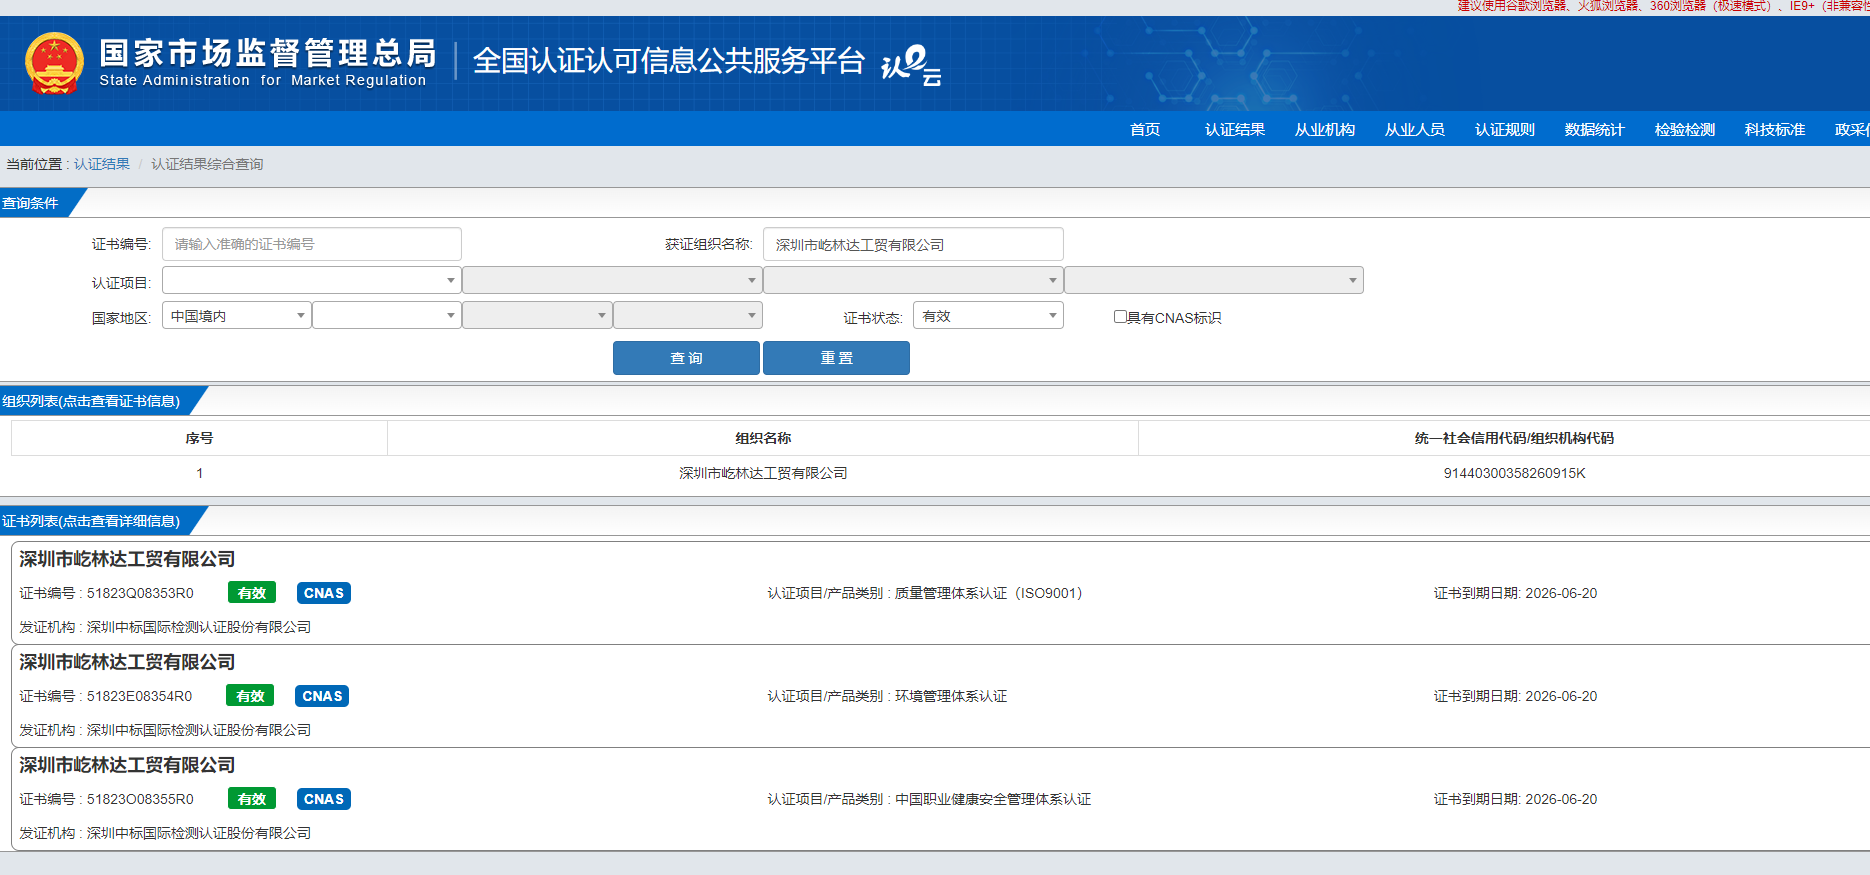Go to 数据统计 in navigation bar
Image resolution: width=1870 pixels, height=875 pixels.
(1594, 129)
